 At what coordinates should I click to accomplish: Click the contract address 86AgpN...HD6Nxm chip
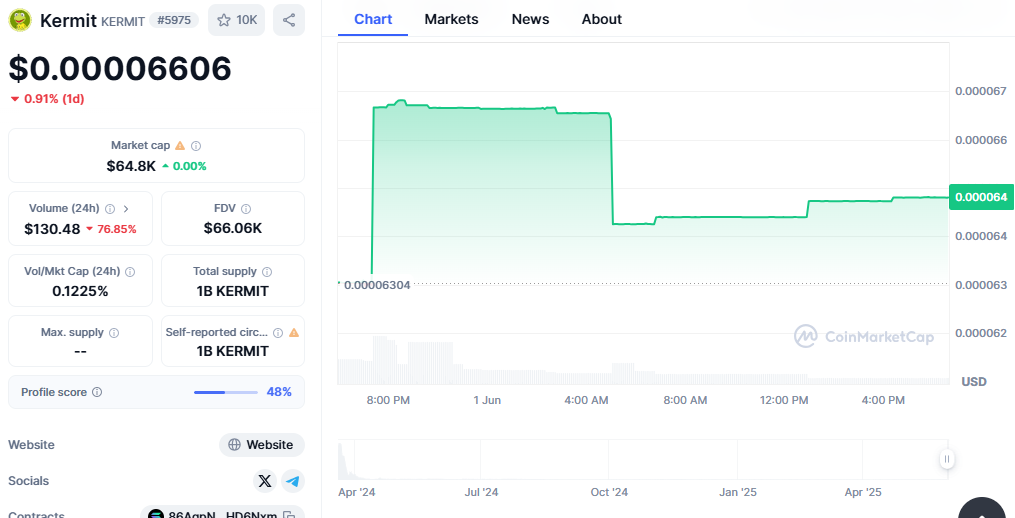click(222, 512)
